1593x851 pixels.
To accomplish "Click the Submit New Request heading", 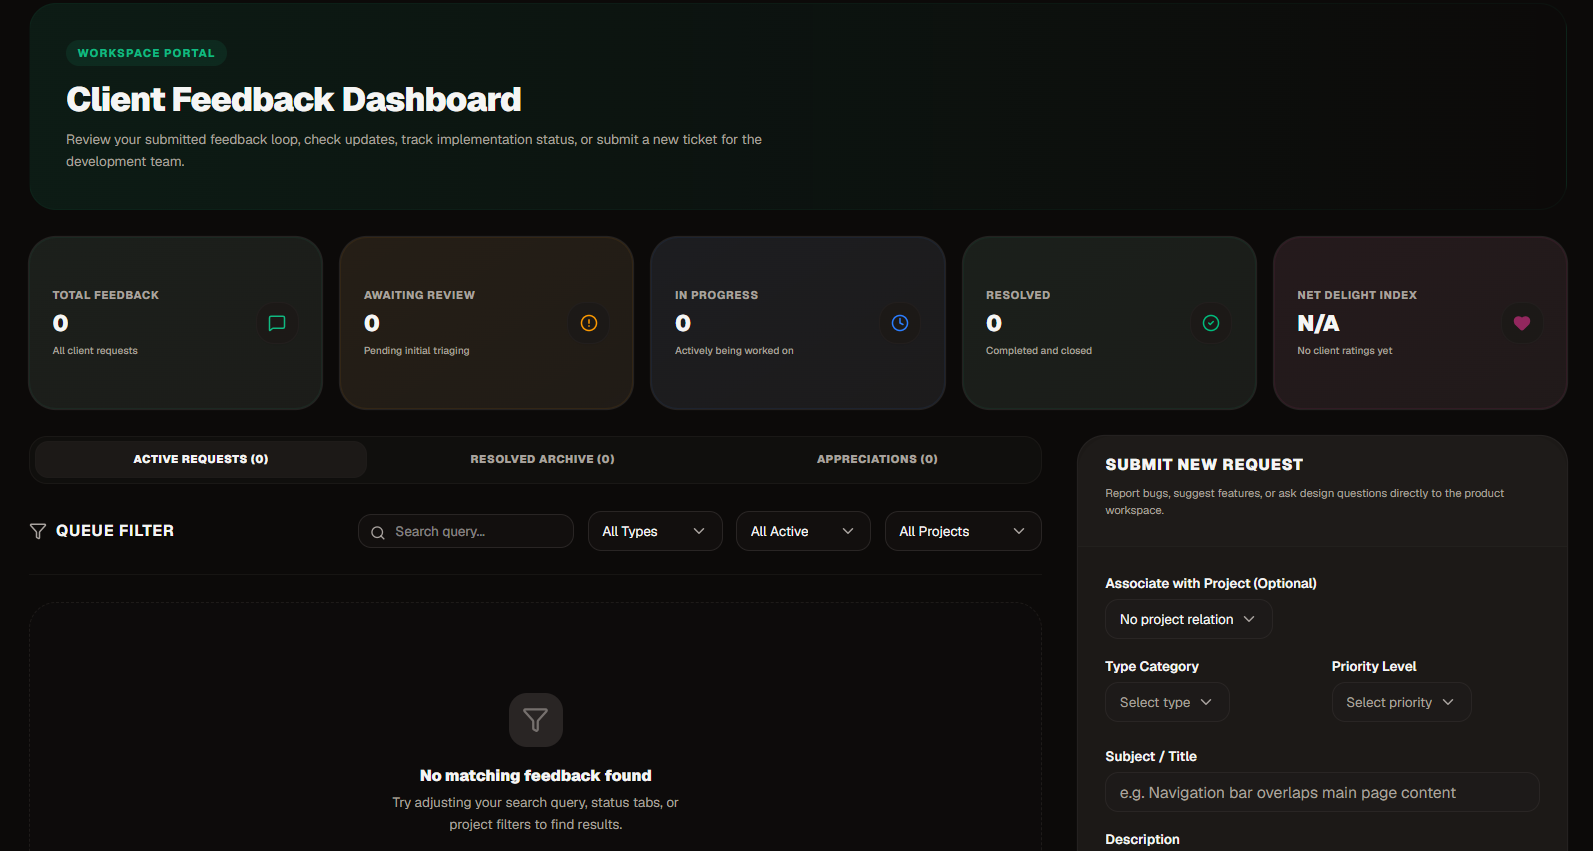I will (x=1204, y=464).
